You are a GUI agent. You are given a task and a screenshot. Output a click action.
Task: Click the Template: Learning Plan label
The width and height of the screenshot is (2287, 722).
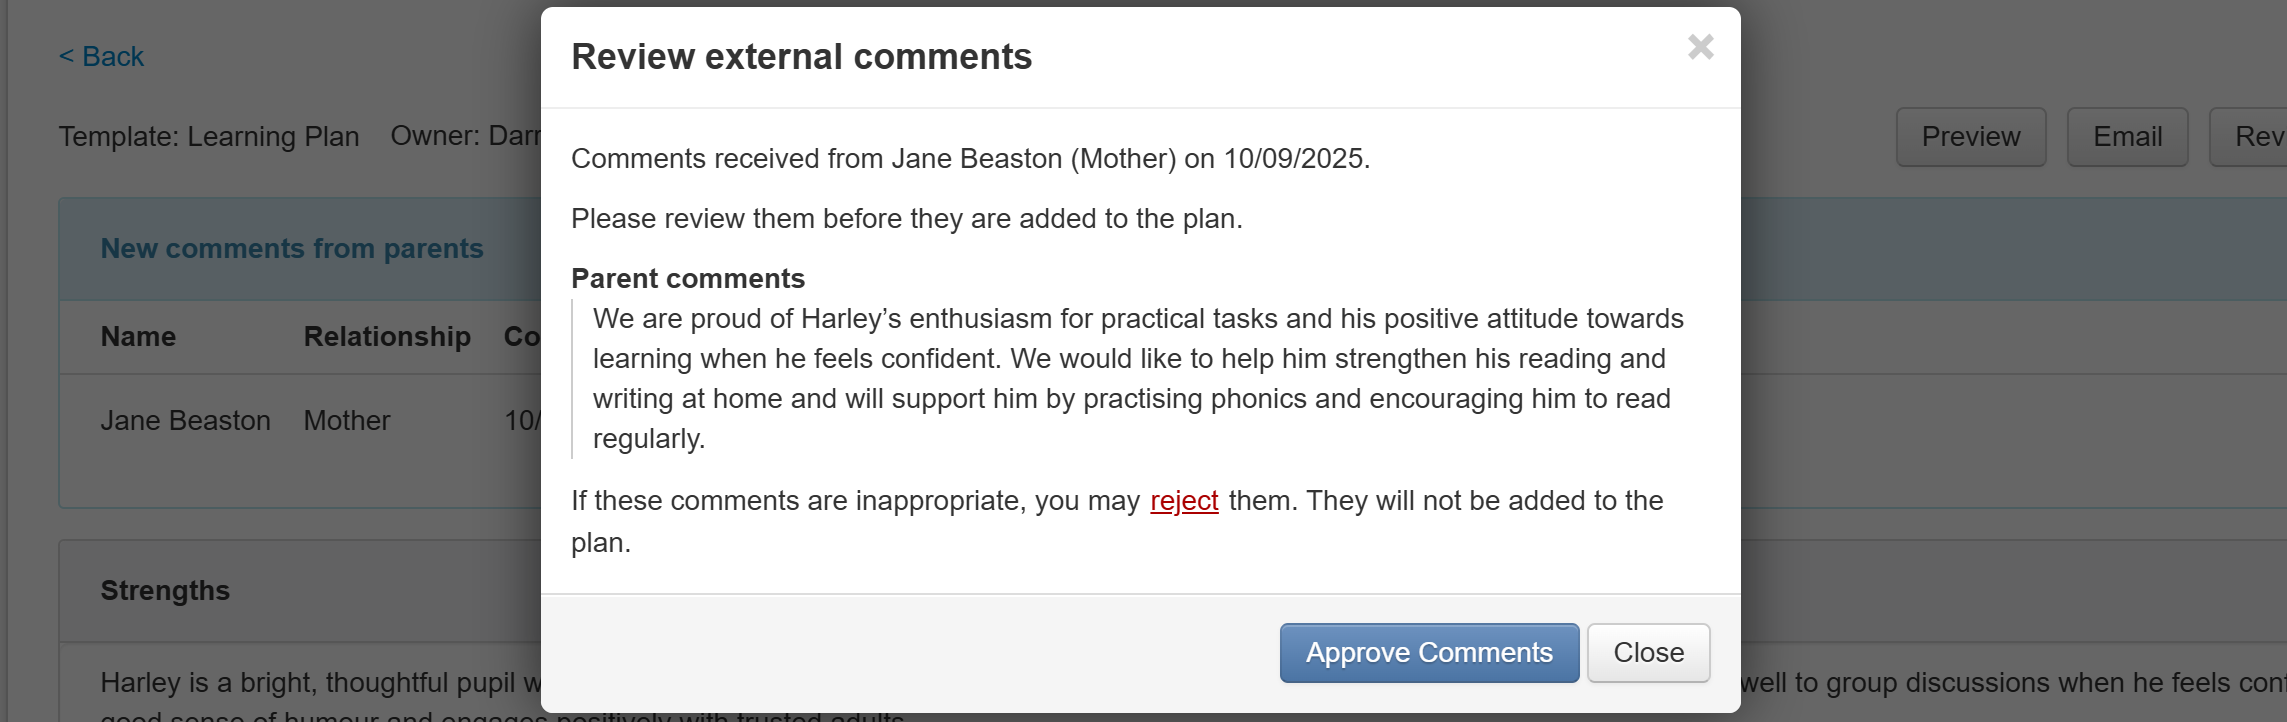(208, 137)
